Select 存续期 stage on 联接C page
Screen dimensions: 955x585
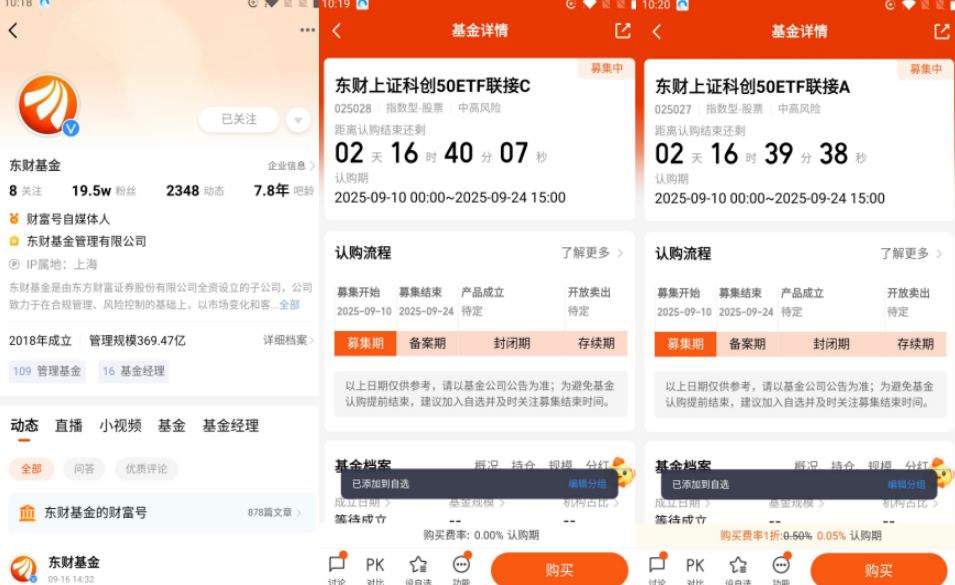[596, 343]
